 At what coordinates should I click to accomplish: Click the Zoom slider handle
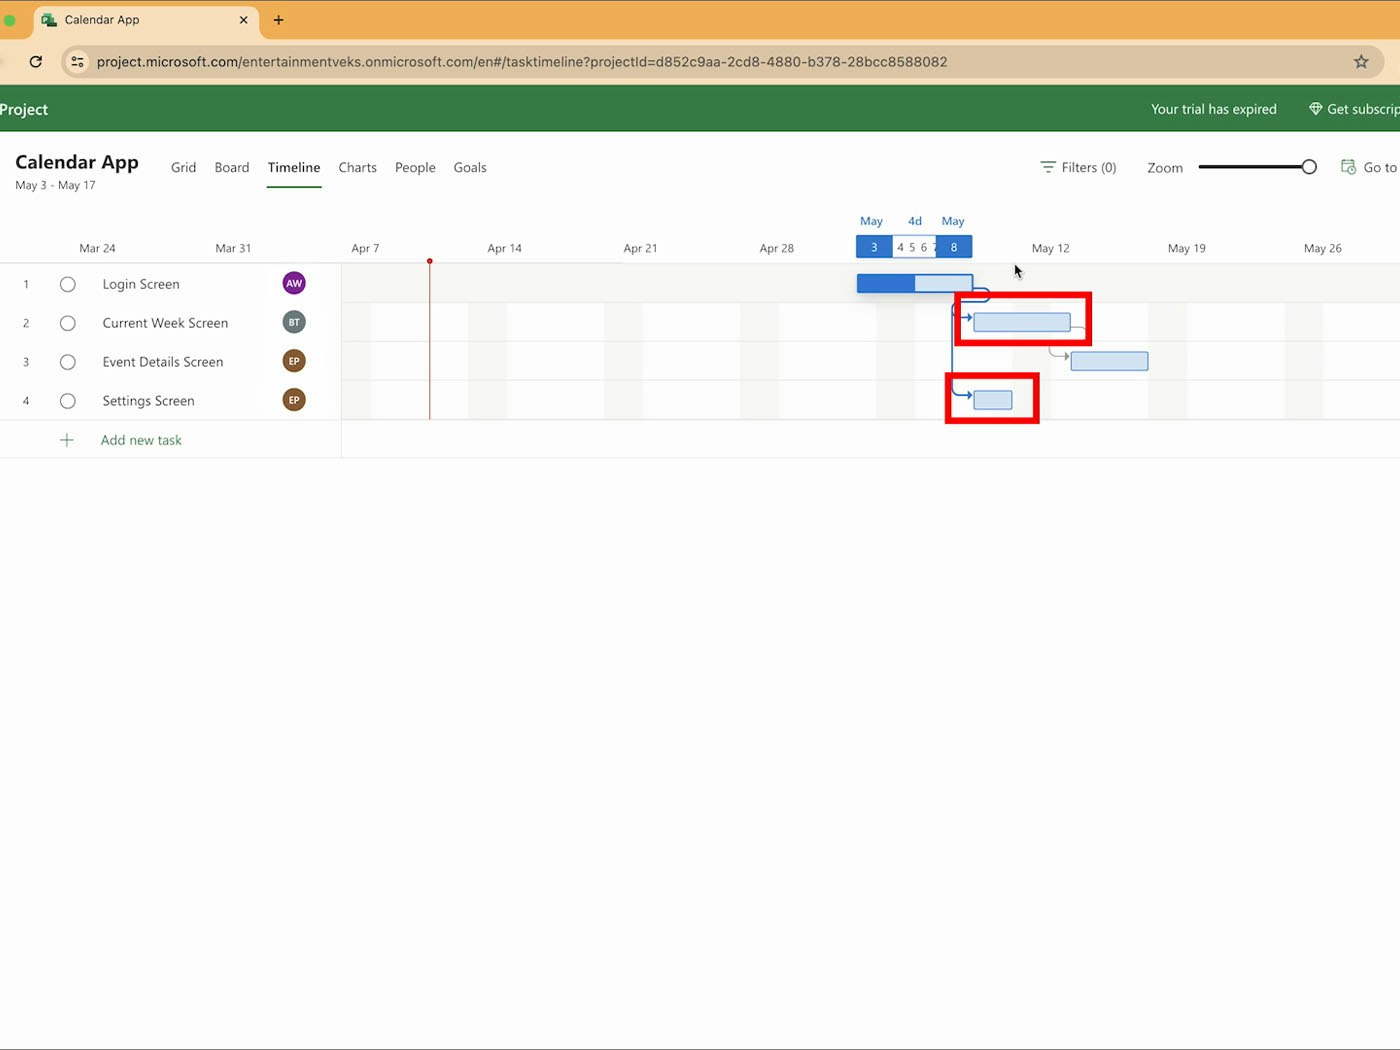[x=1309, y=167]
